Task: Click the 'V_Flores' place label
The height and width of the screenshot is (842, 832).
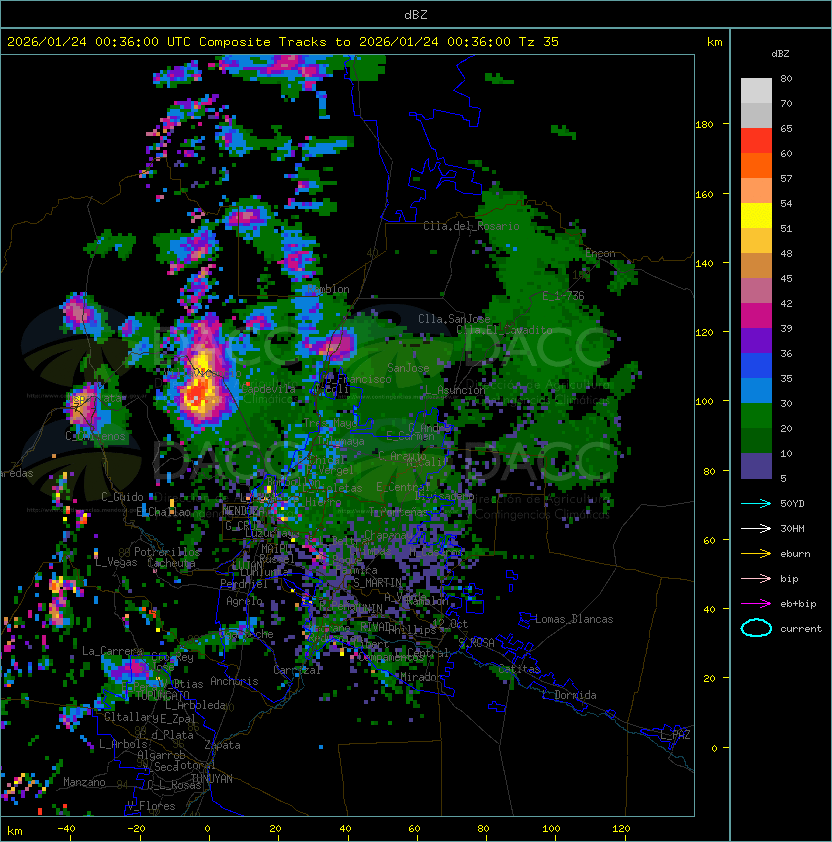Action: (151, 806)
